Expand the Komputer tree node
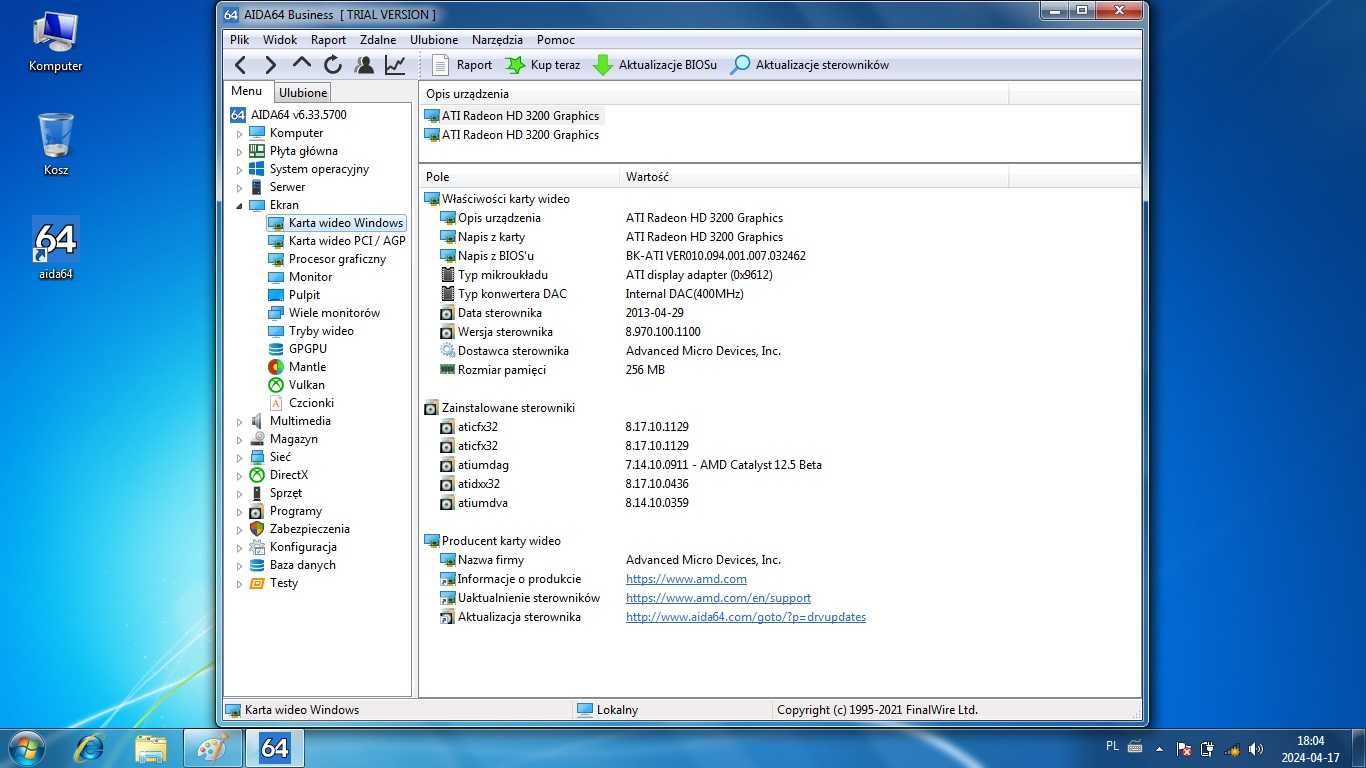The height and width of the screenshot is (768, 1366). tap(239, 134)
